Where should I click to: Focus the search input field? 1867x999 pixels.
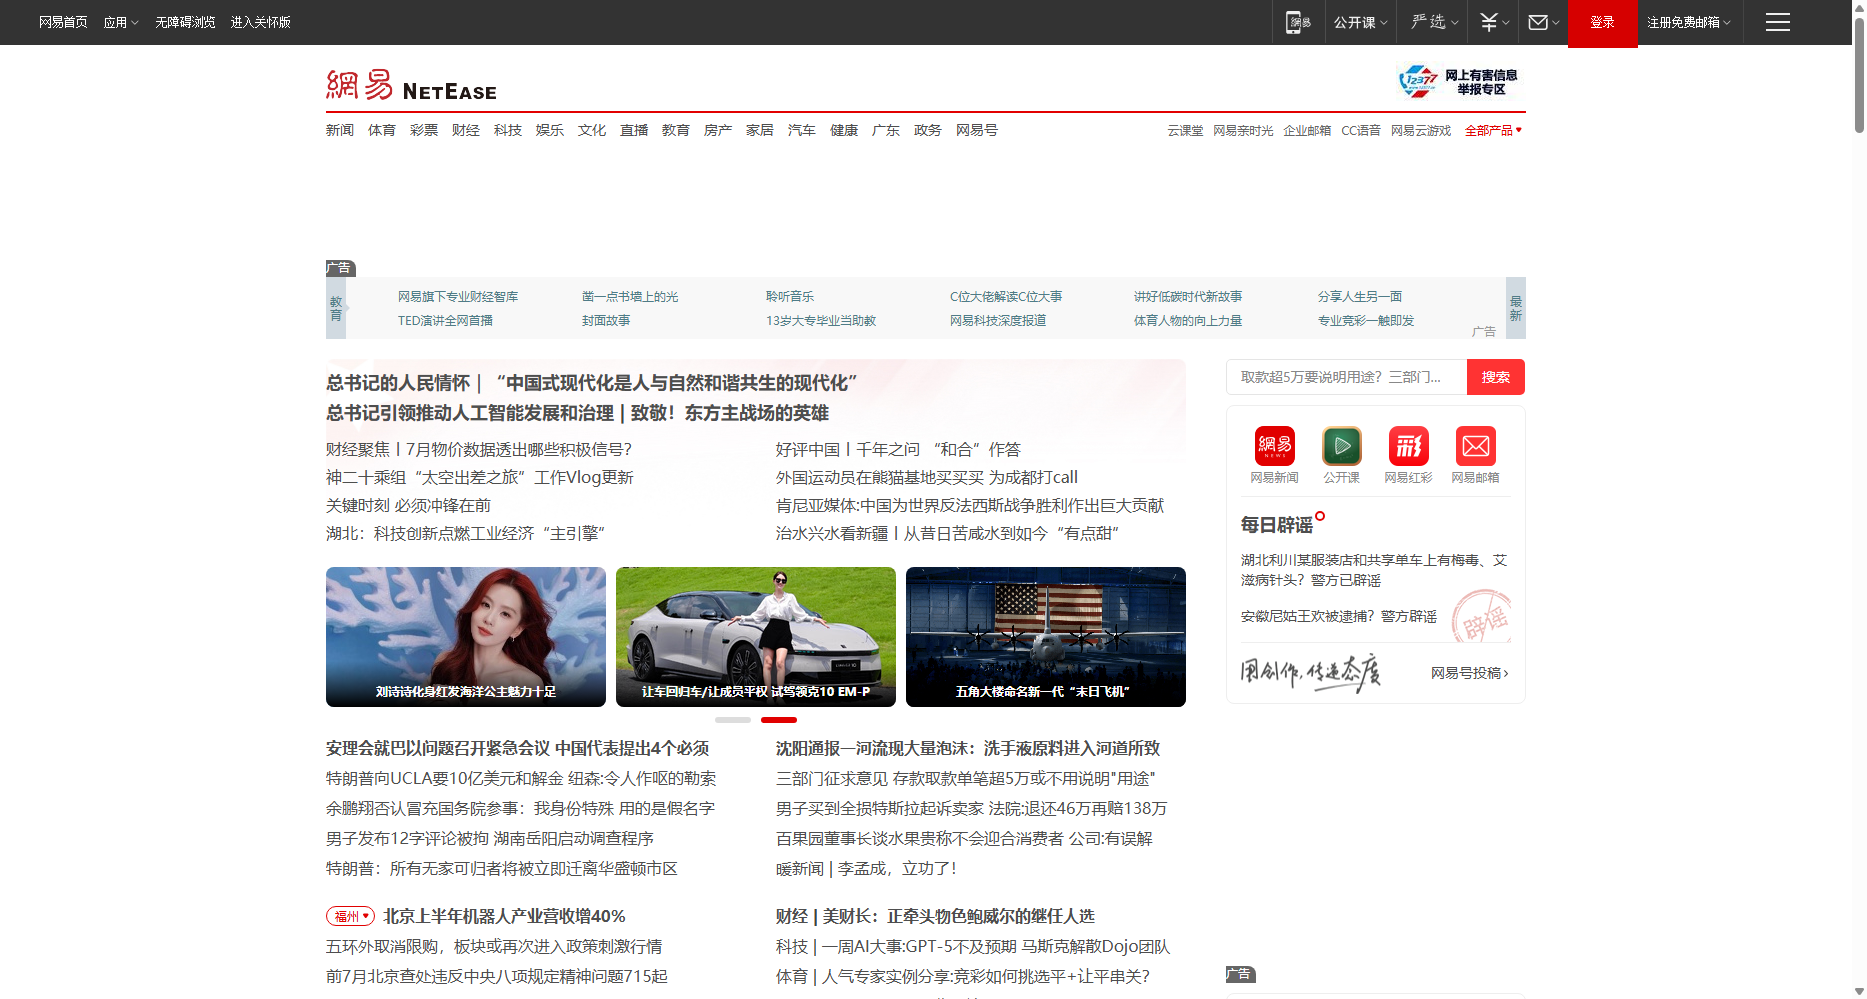coord(1347,377)
